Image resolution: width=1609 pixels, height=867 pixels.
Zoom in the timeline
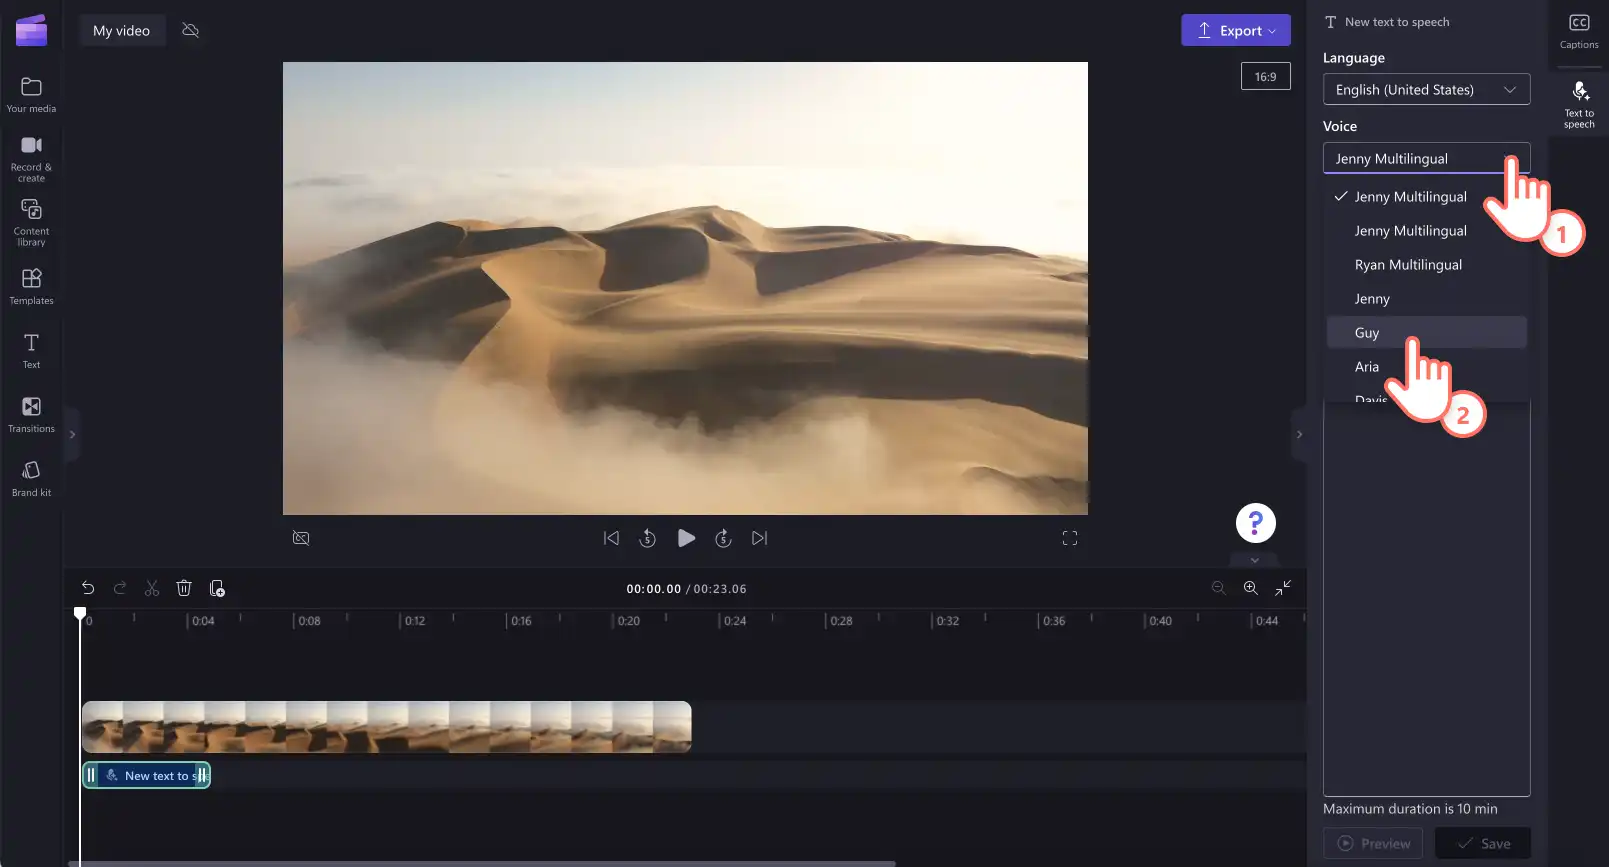[1250, 588]
